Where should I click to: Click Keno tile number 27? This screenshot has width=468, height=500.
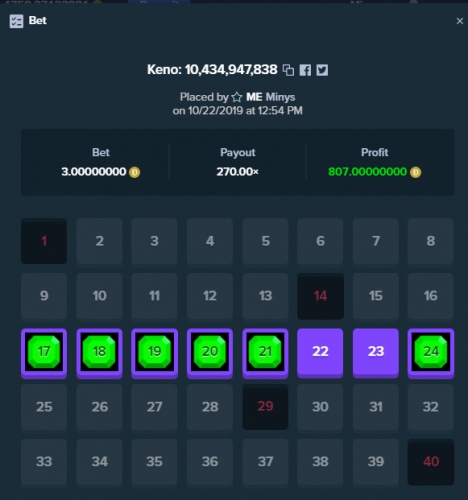pos(154,407)
